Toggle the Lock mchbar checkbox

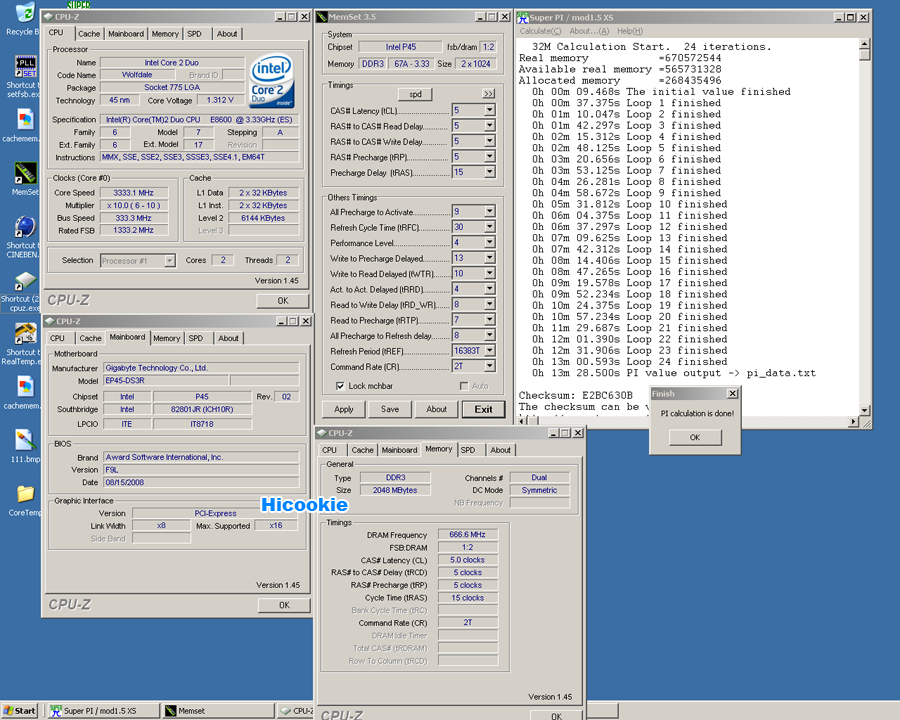click(x=340, y=386)
